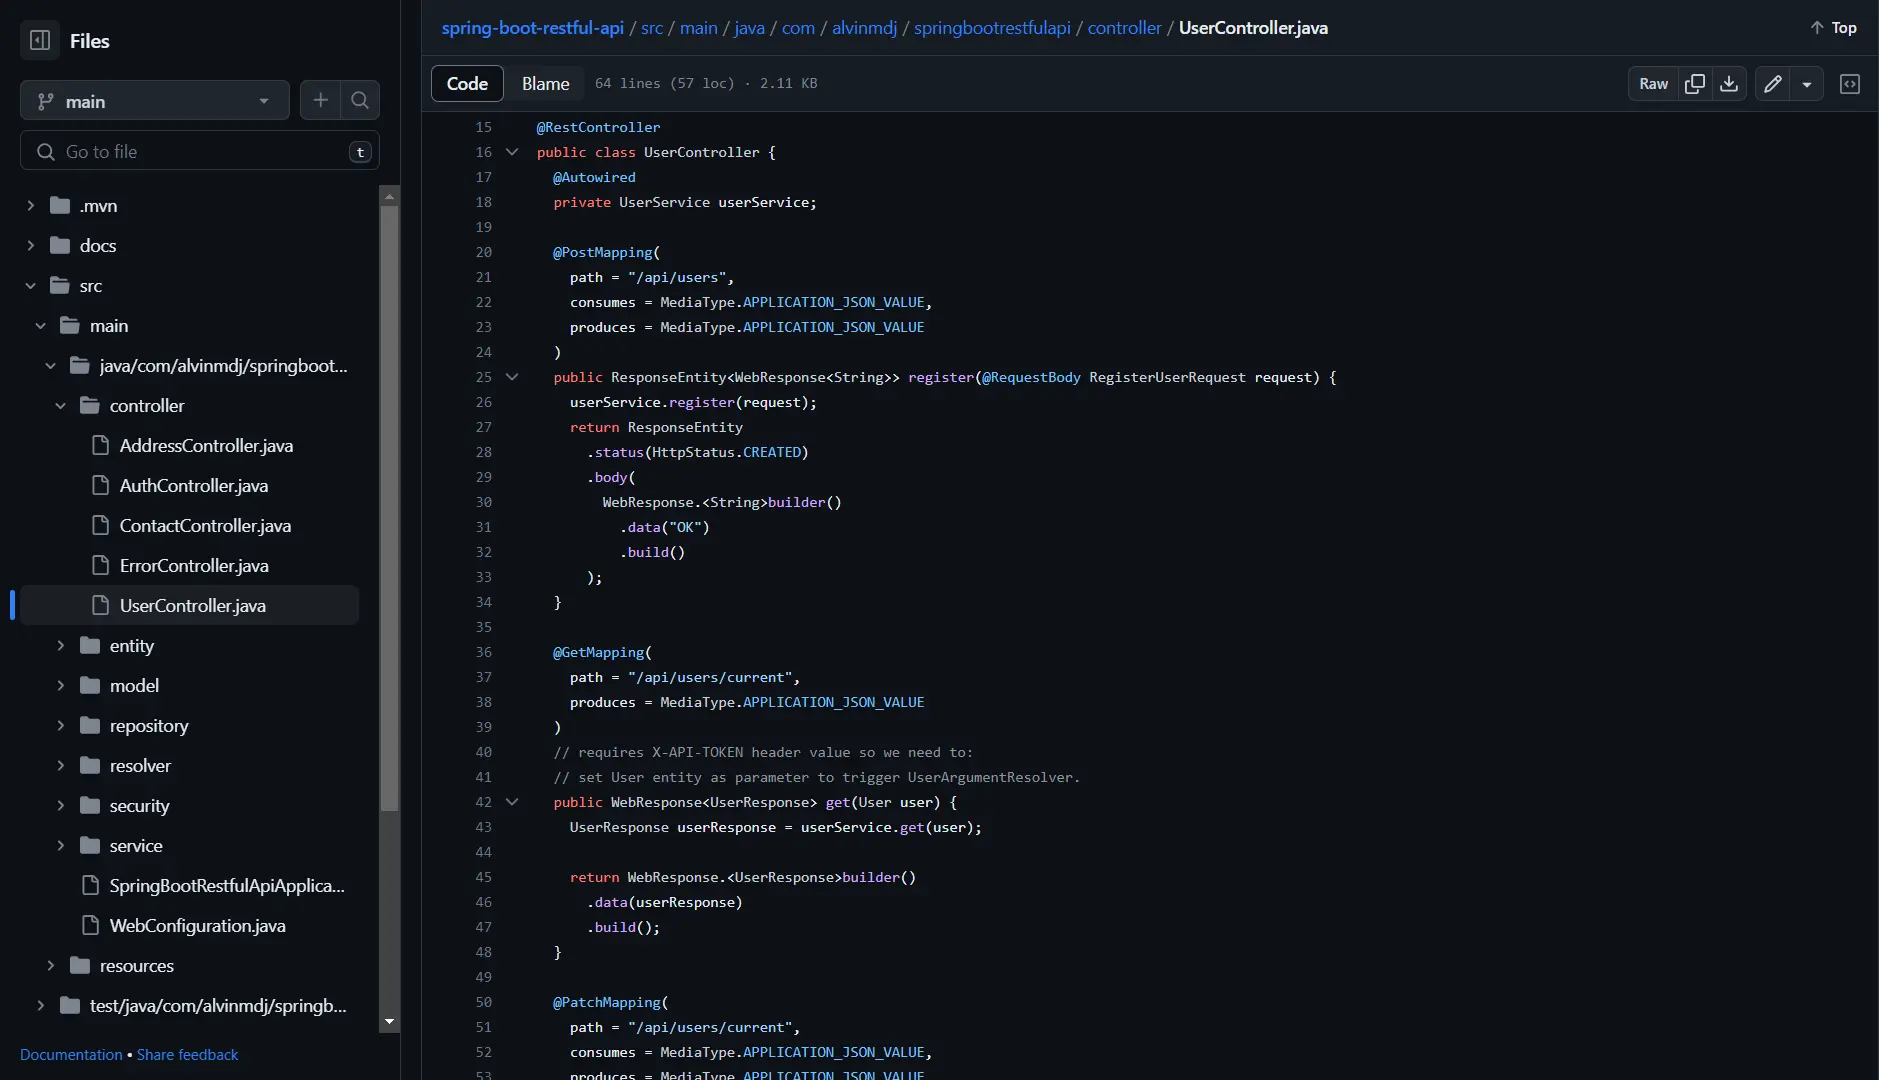
Task: Copy raw file contents icon
Action: pos(1695,84)
